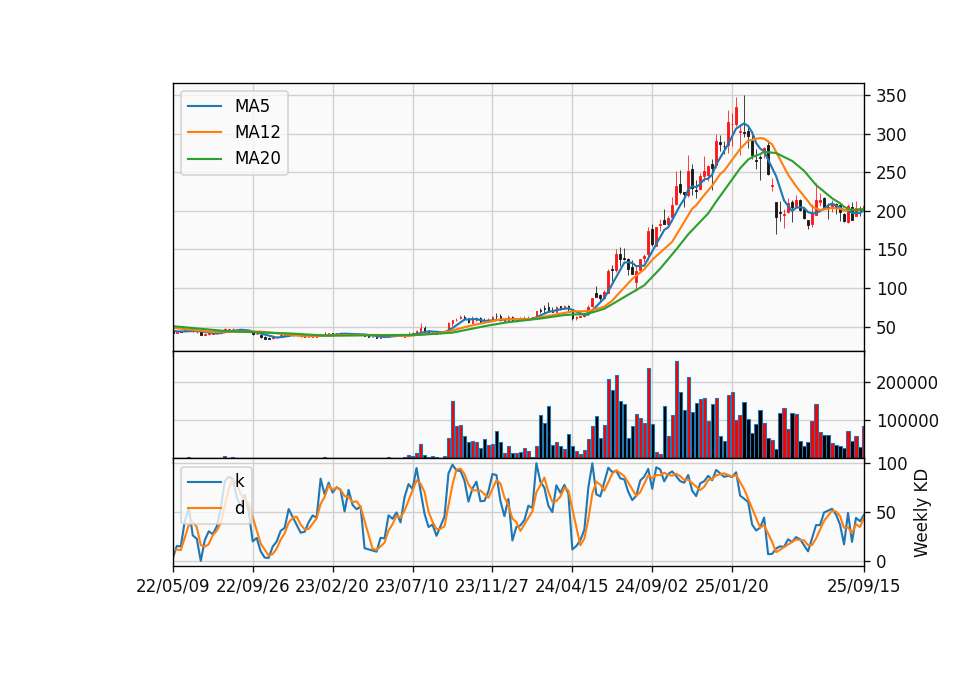Screen dimensions: 960x690
Task: Click the 24/04/15 date tick label
Action: (x=572, y=586)
